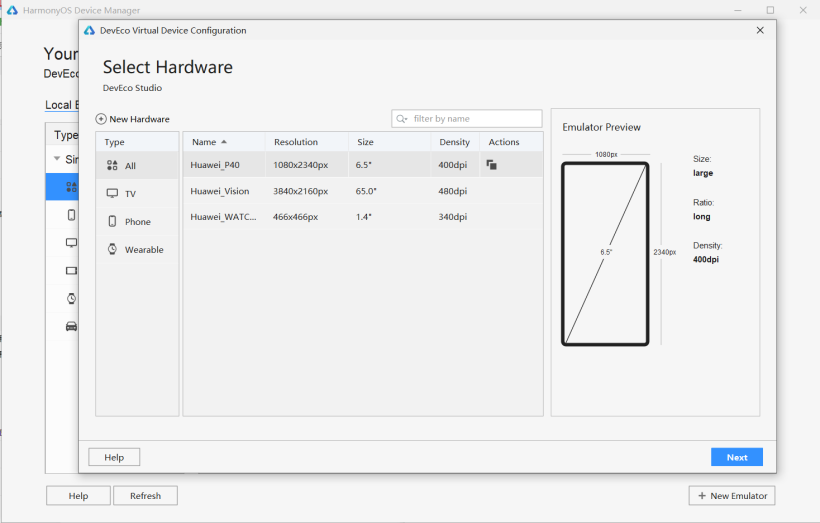Viewport: 820px width, 523px height.
Task: Select the Wearable watch icon in dialog
Action: 112,249
